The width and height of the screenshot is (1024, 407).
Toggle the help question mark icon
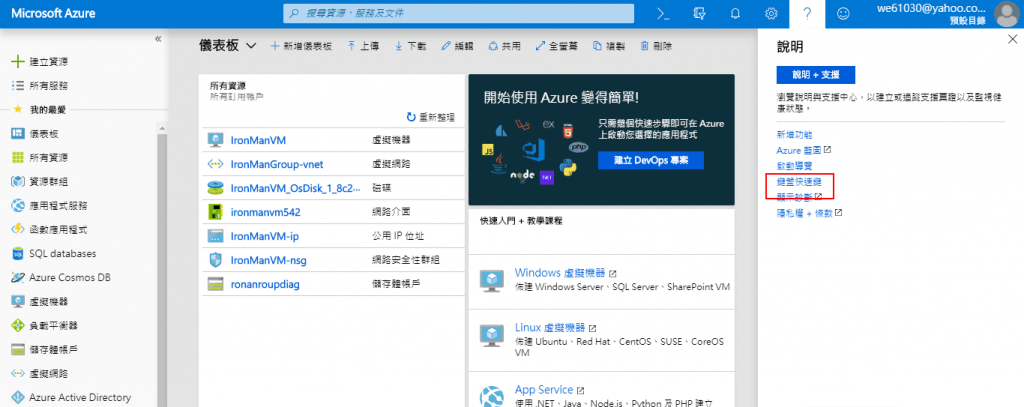tap(807, 13)
